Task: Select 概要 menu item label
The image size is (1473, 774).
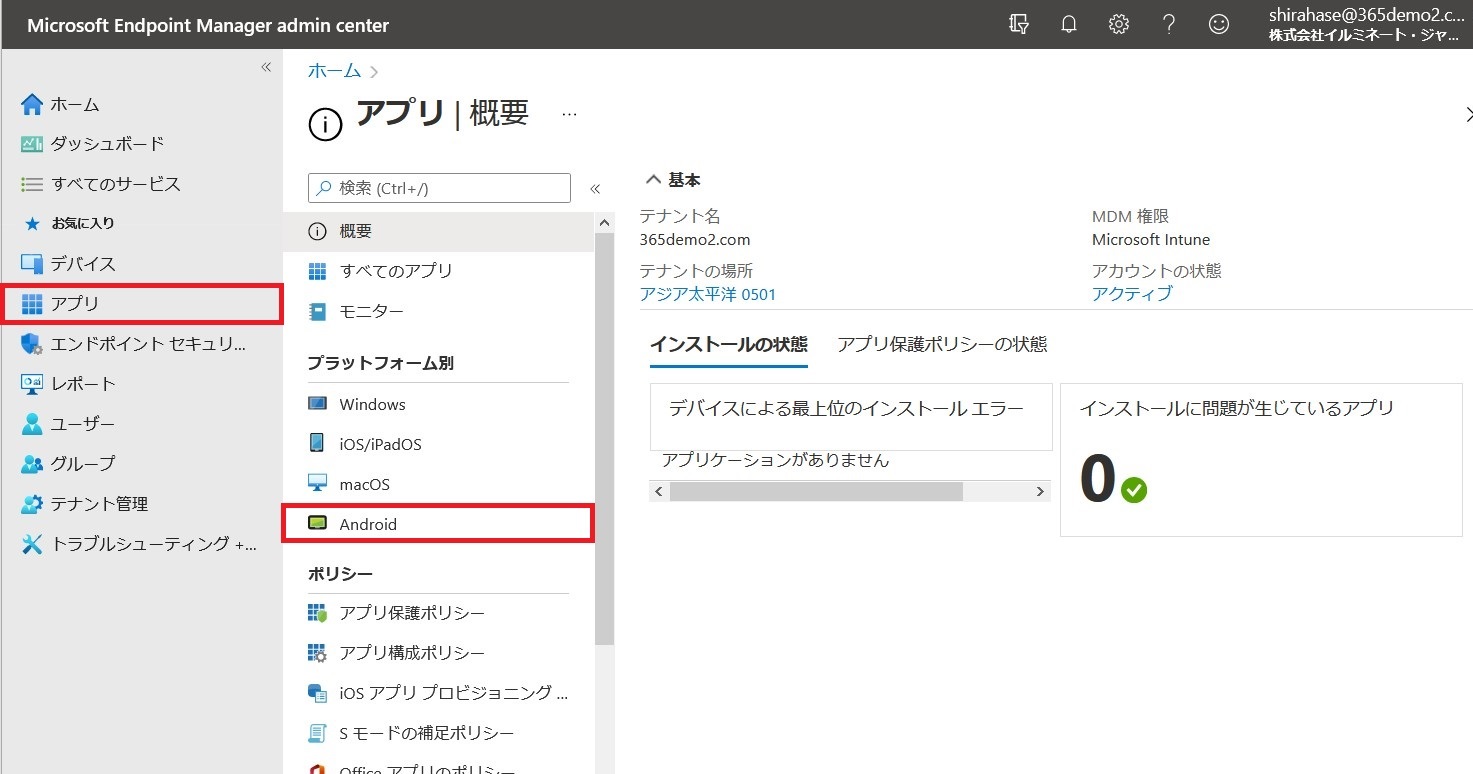Action: click(356, 231)
